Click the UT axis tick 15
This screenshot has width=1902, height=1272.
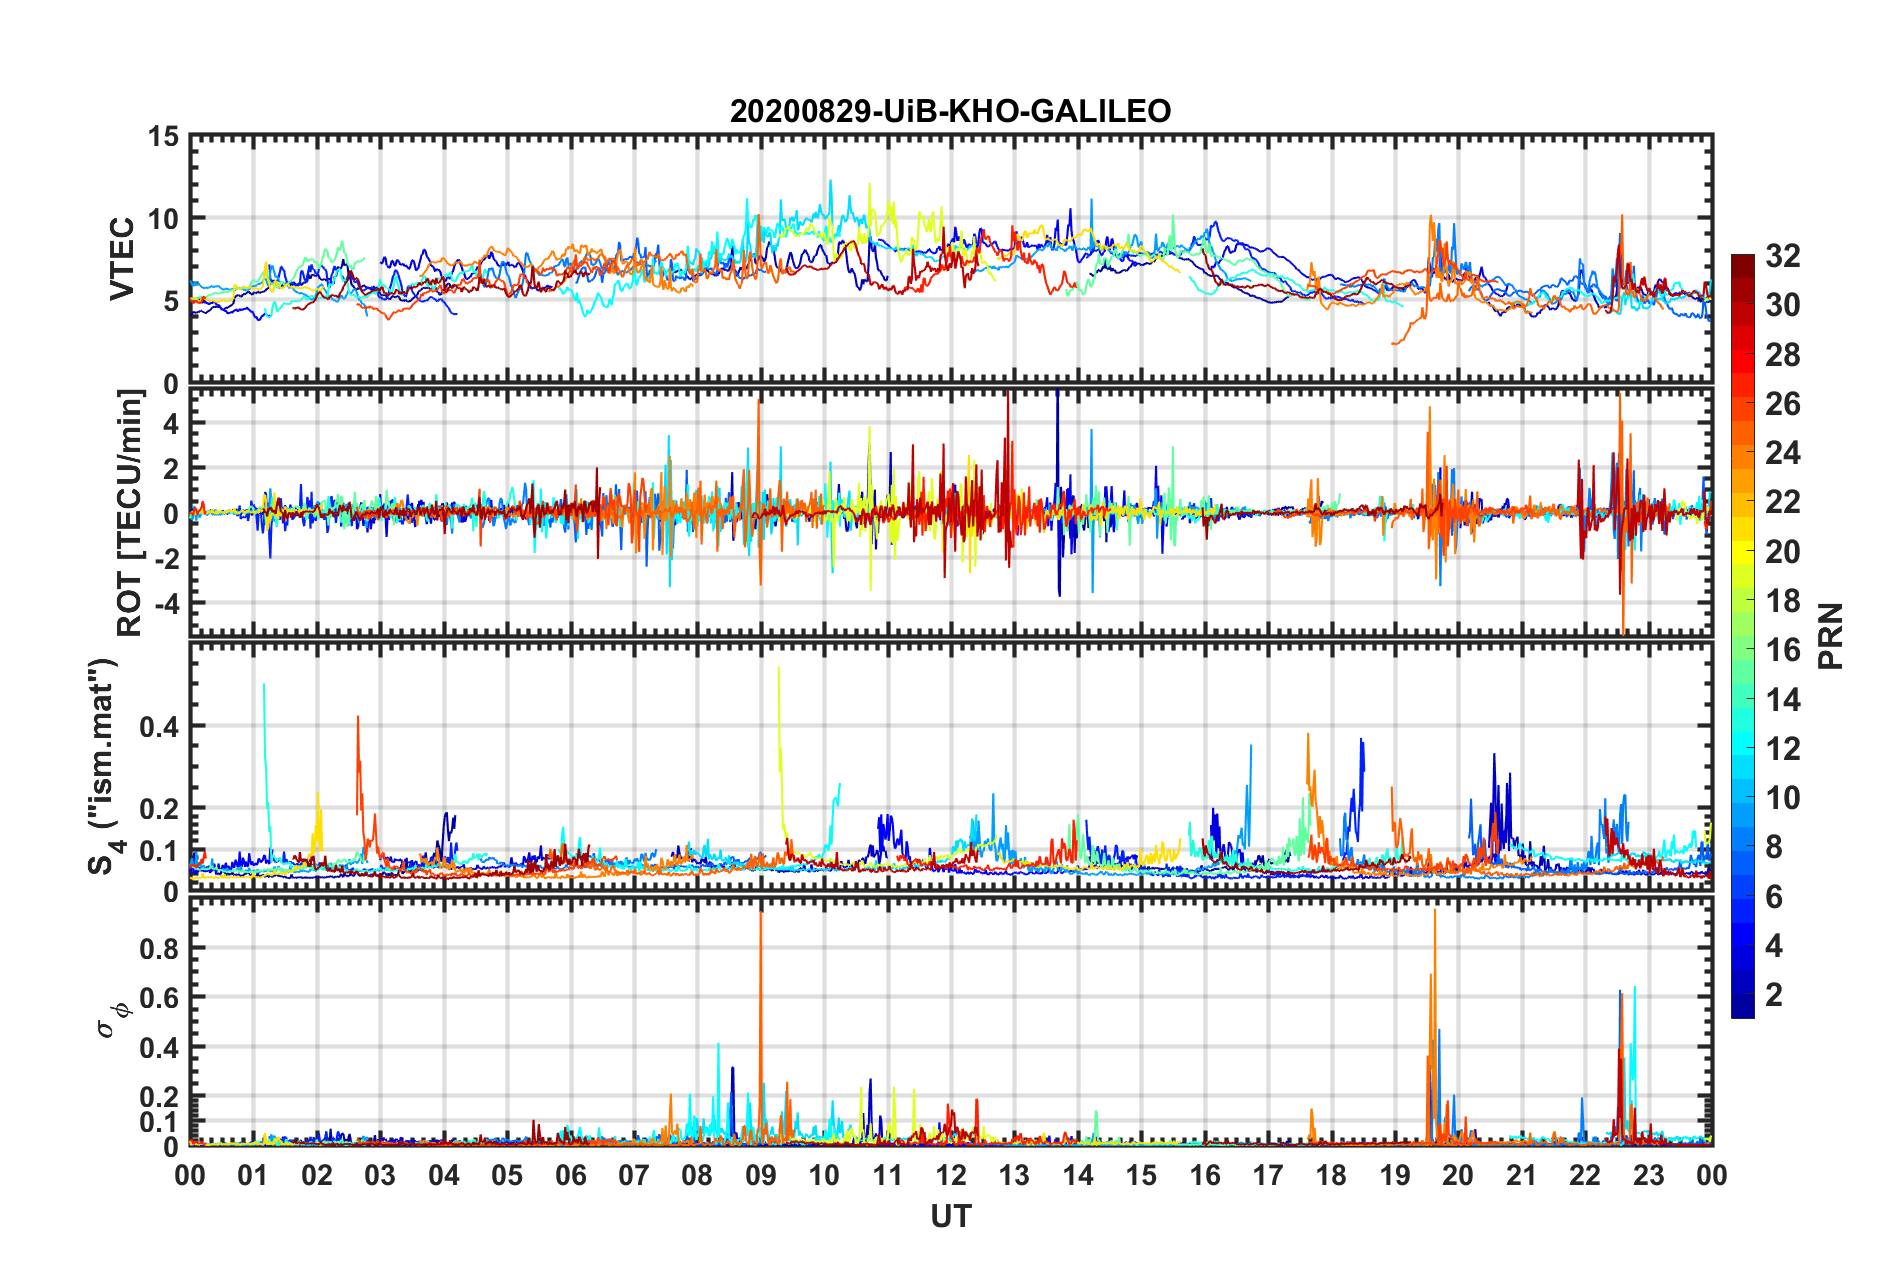click(1141, 1175)
